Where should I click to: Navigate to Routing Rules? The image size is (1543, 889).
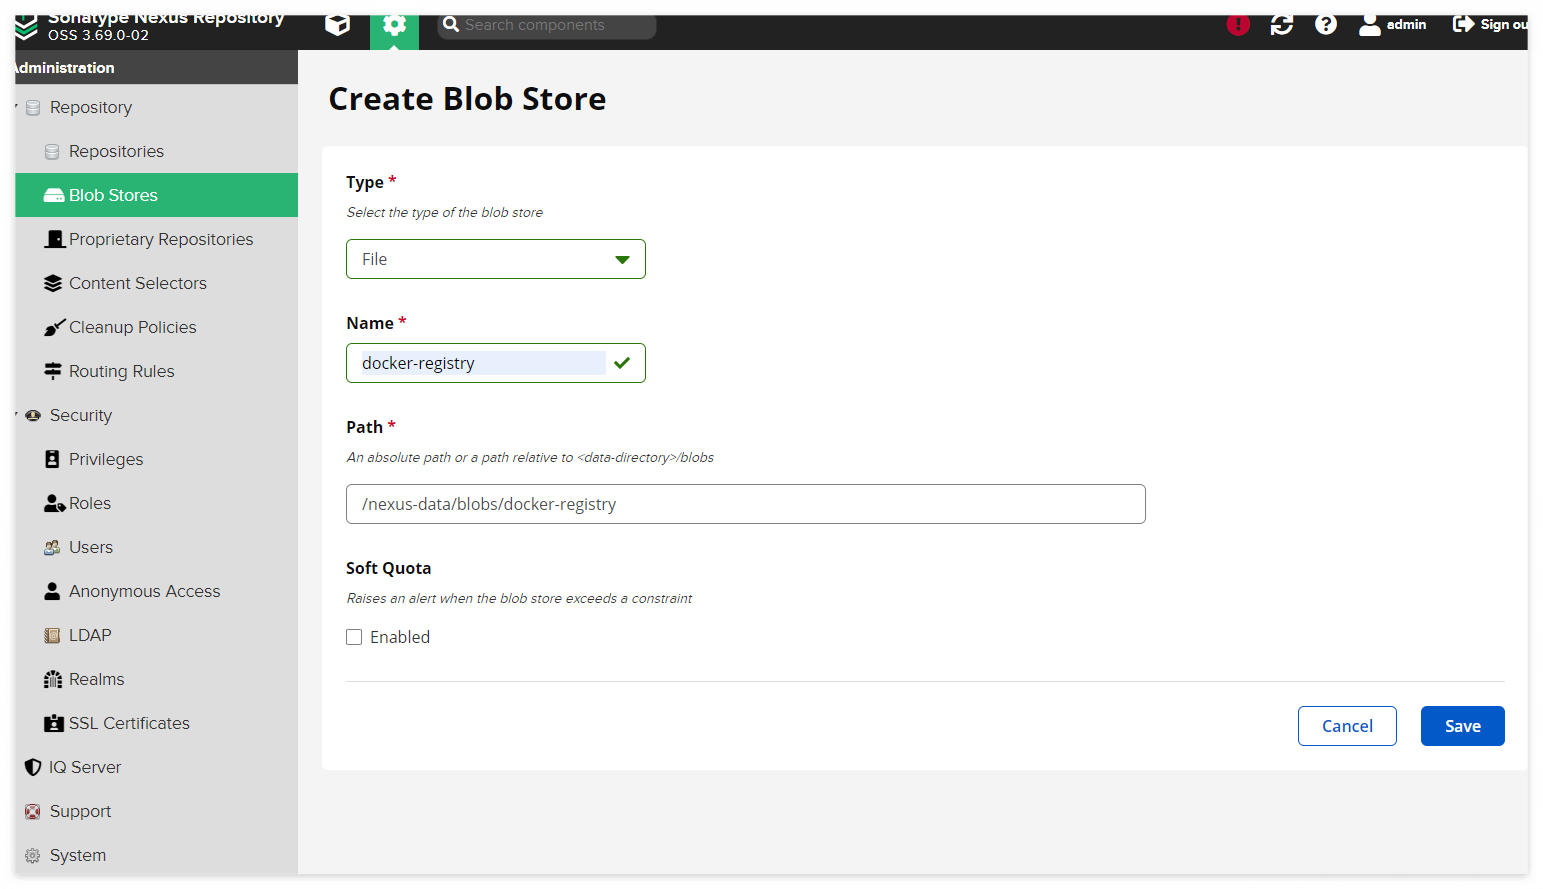(122, 371)
